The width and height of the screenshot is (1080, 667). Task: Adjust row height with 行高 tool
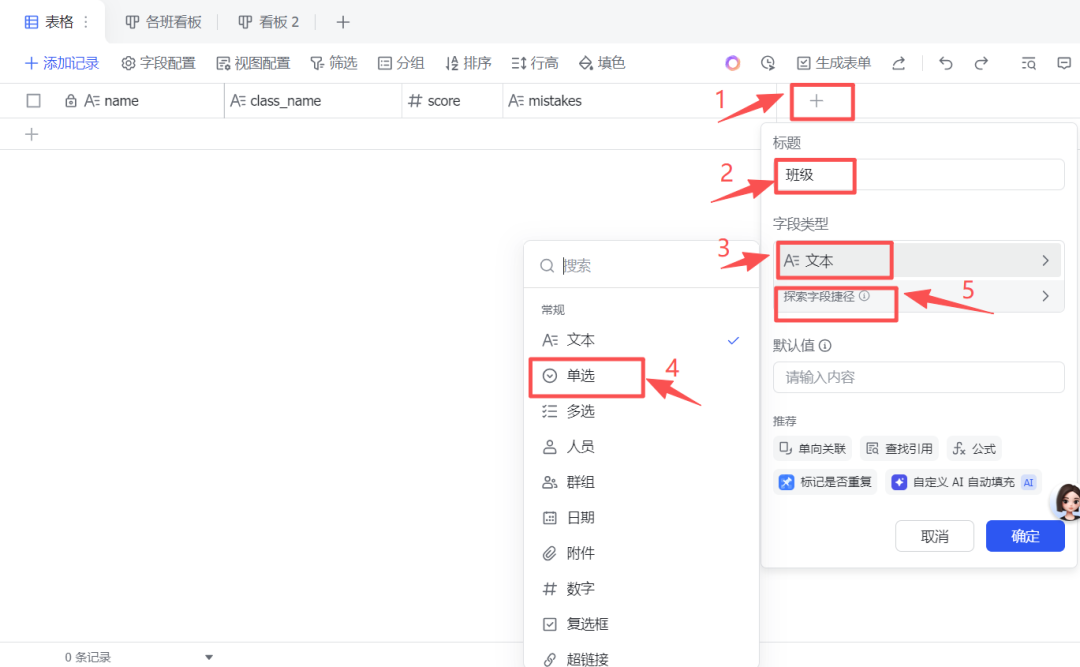pyautogui.click(x=534, y=62)
